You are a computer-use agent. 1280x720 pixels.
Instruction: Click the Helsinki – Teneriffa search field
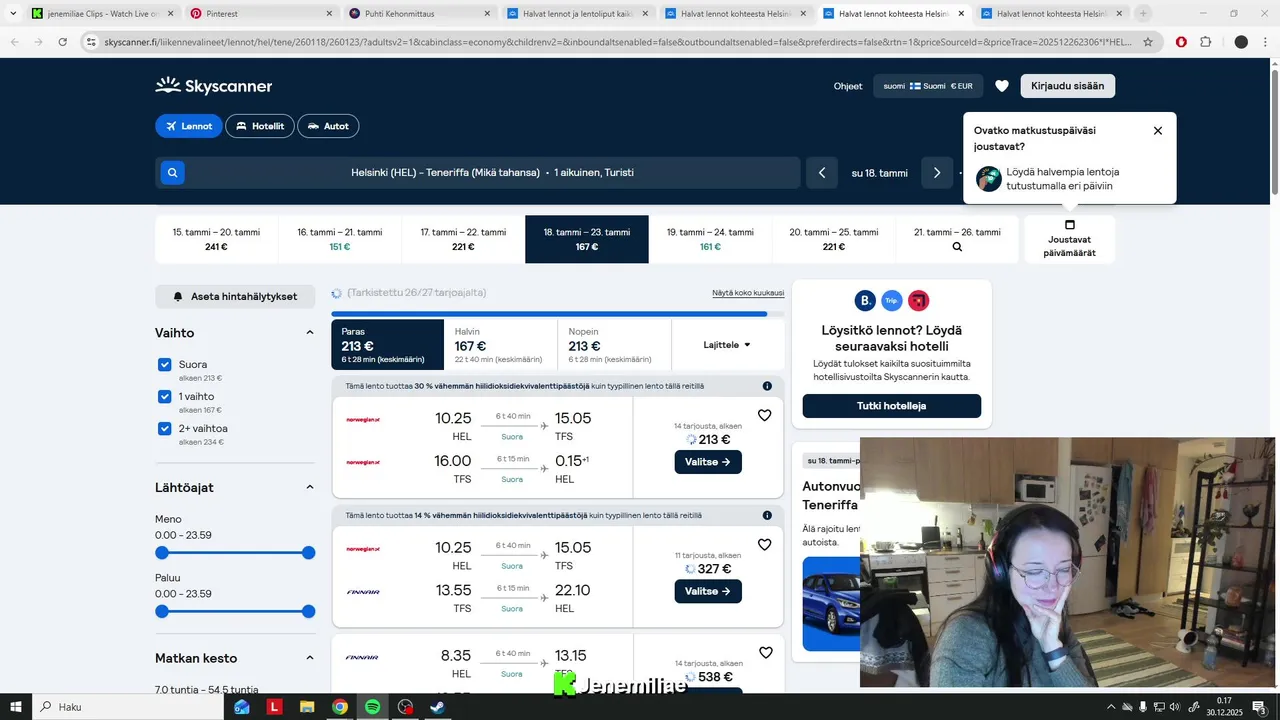coord(478,173)
